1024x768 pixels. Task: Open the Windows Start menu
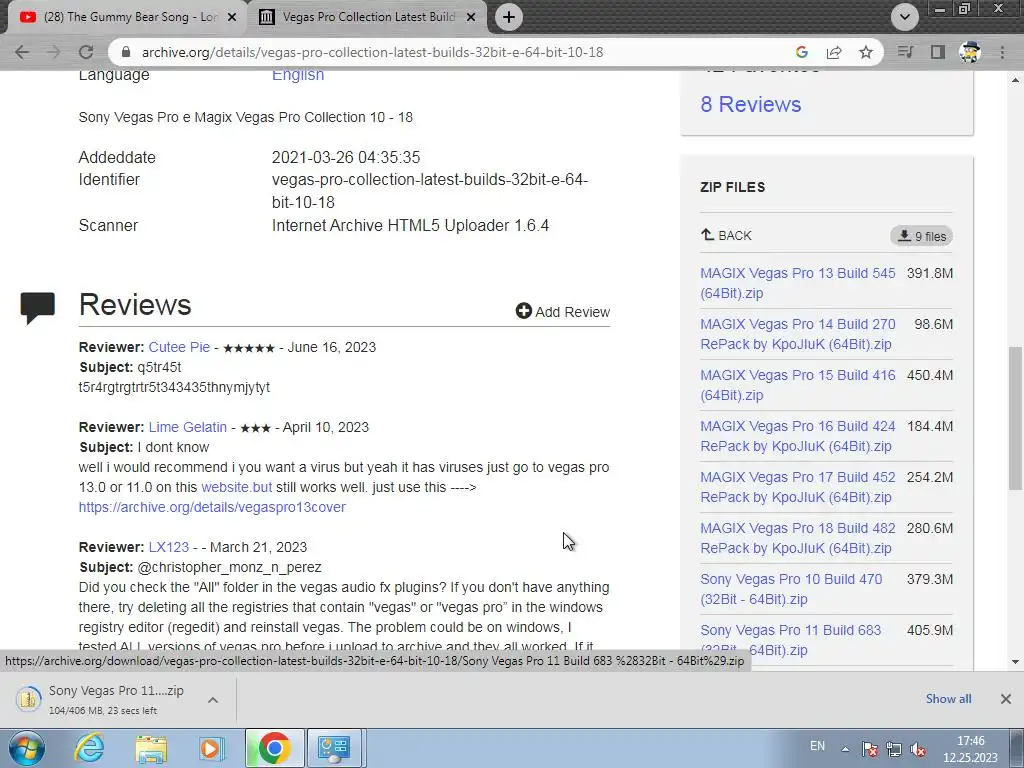point(26,748)
